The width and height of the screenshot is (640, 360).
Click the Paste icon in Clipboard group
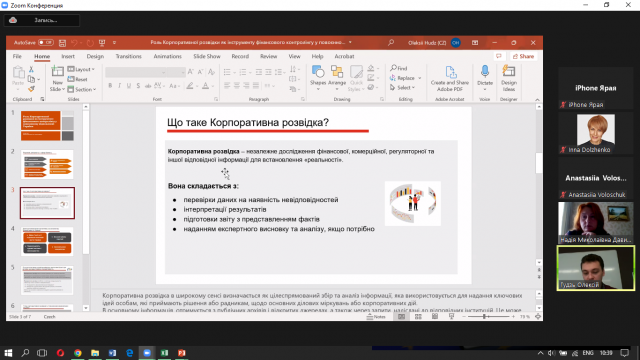(18, 73)
